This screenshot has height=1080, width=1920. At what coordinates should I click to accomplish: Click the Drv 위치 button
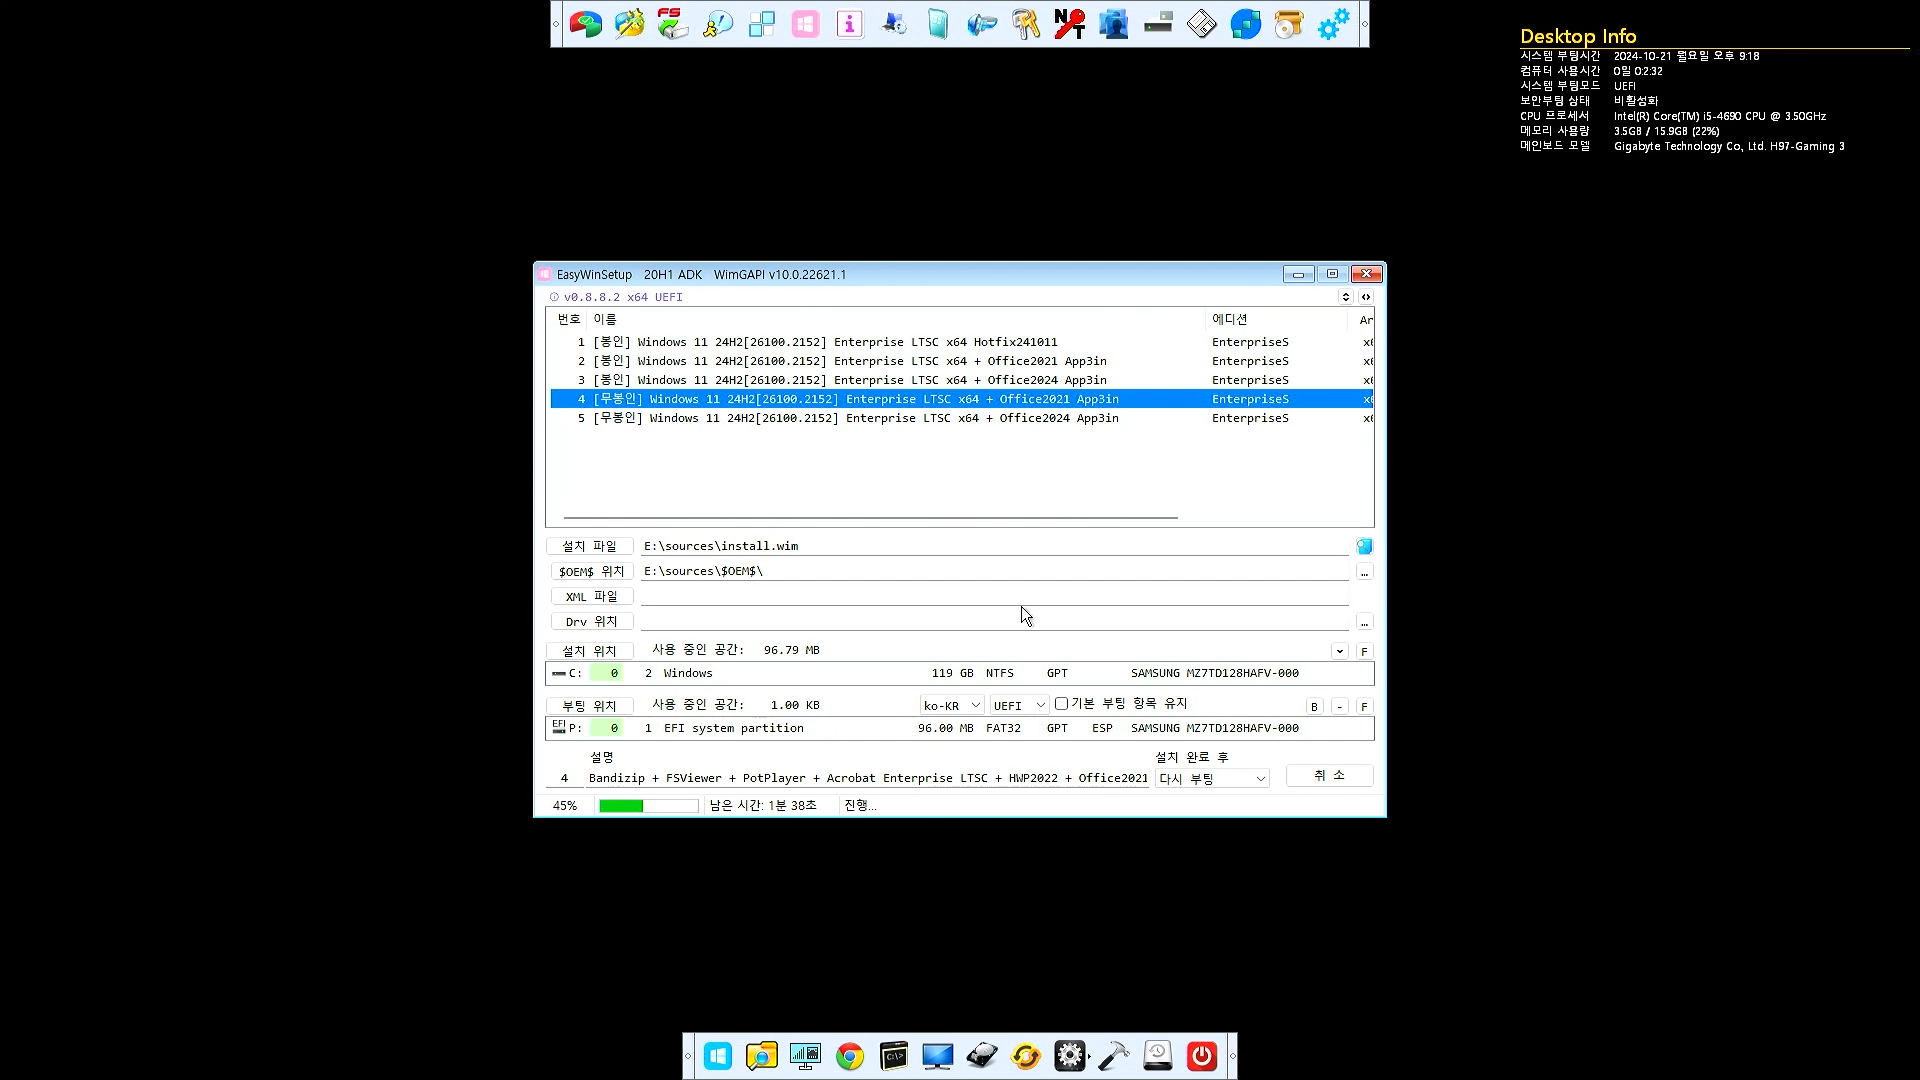(x=591, y=621)
